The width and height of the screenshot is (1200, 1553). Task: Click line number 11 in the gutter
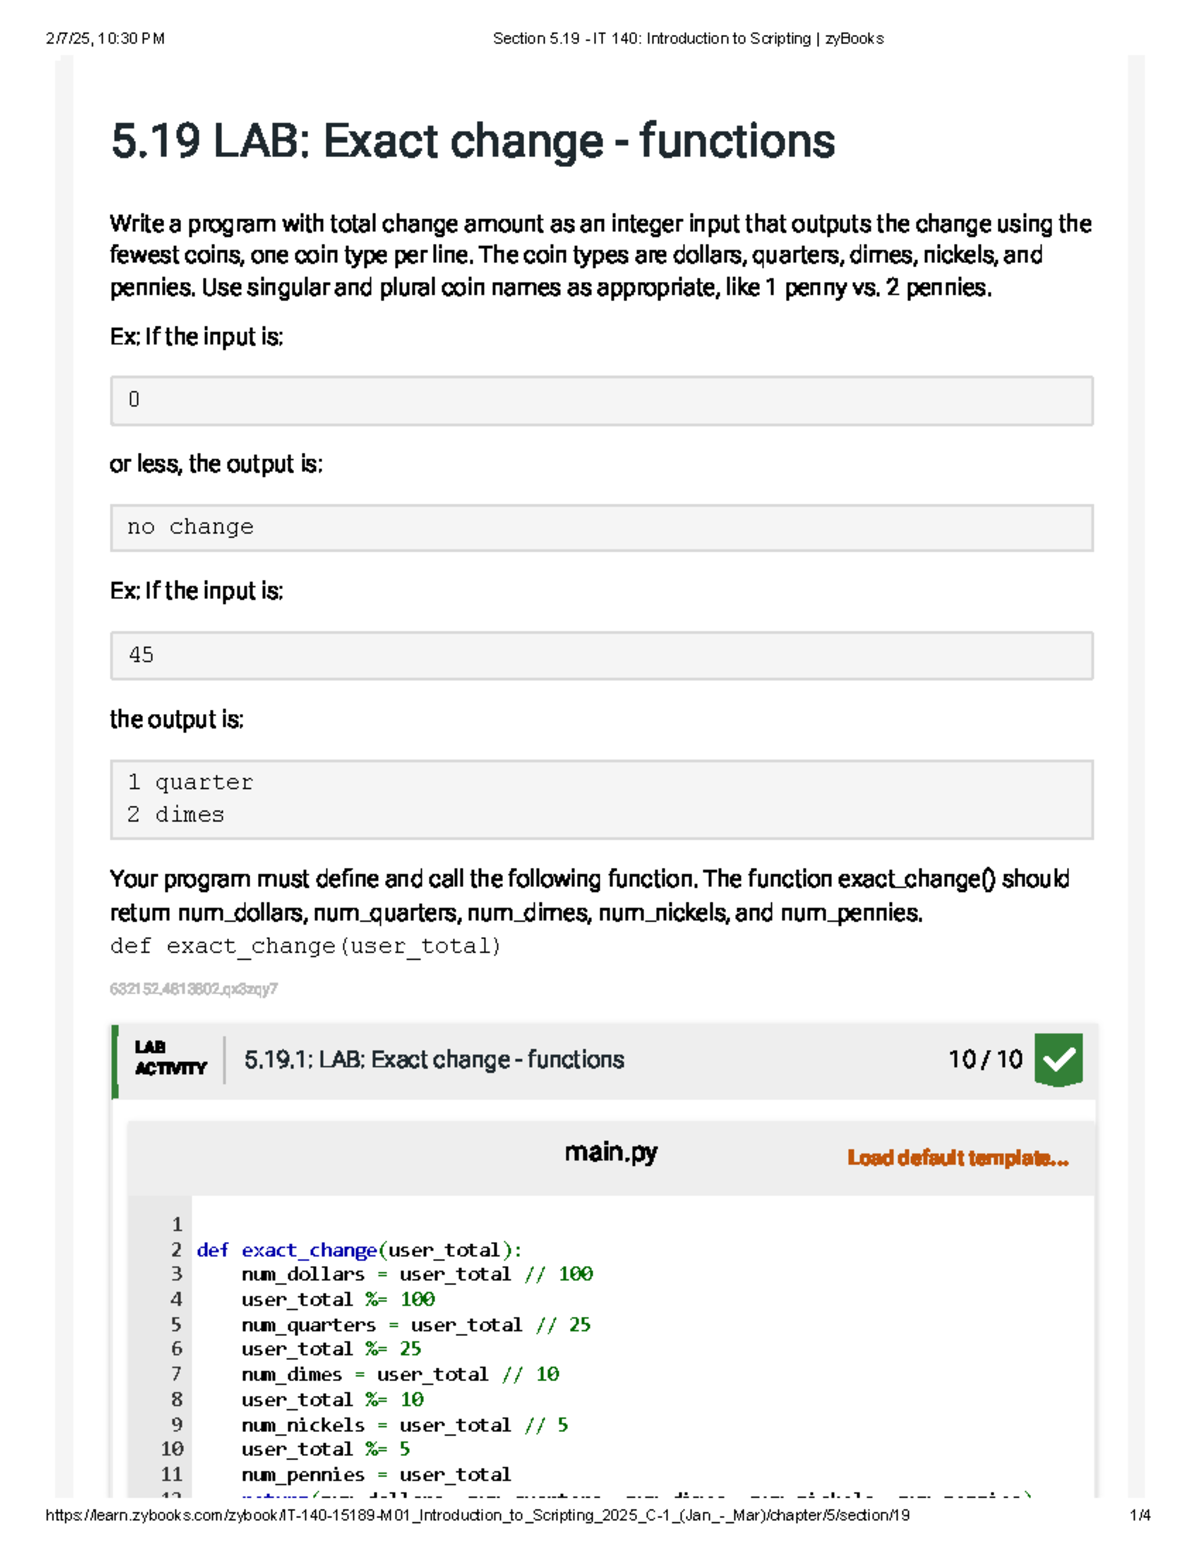click(x=172, y=1474)
